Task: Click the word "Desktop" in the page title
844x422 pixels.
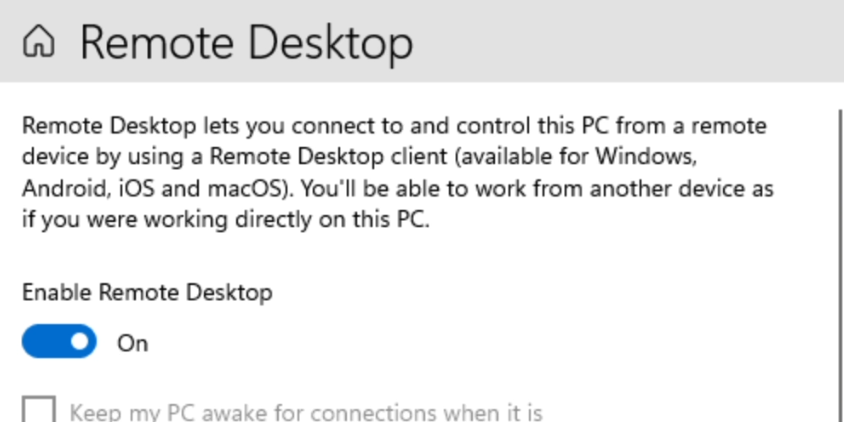Action: pos(330,44)
